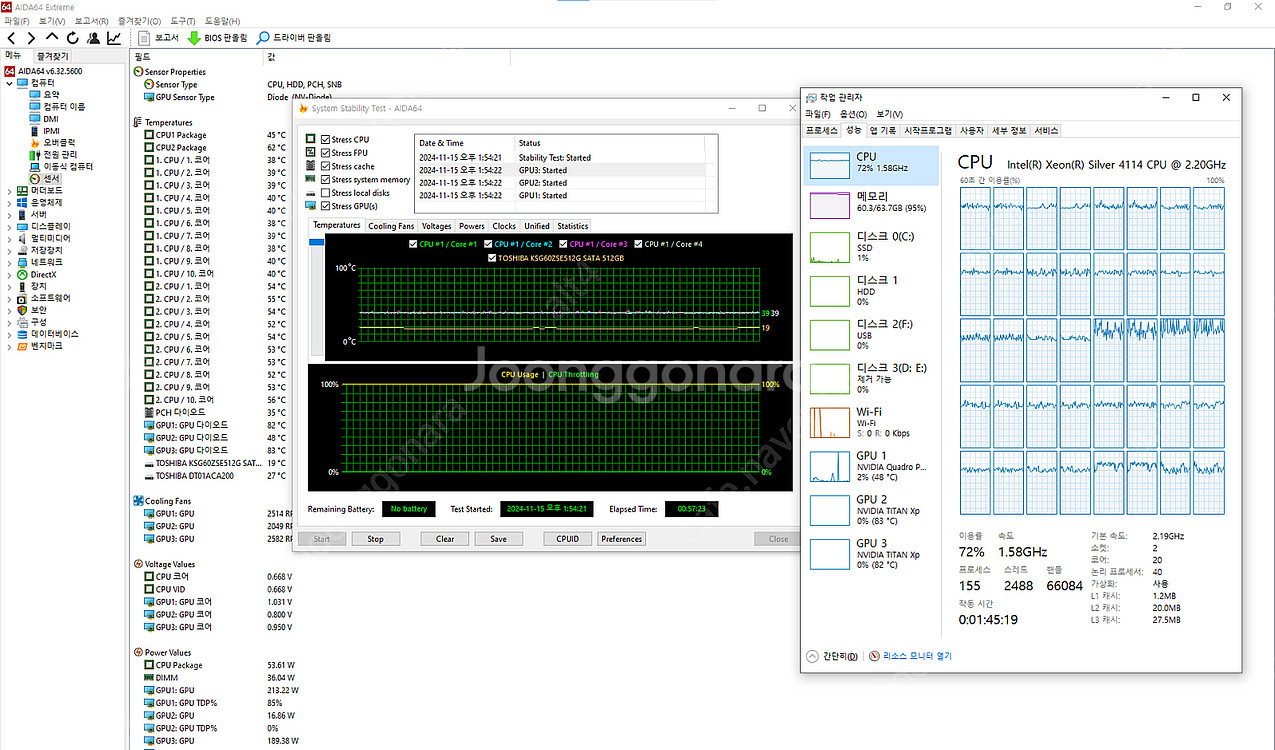The image size is (1275, 750).
Task: Select Wi-Fi in Task Manager sidebar
Action: 871,422
